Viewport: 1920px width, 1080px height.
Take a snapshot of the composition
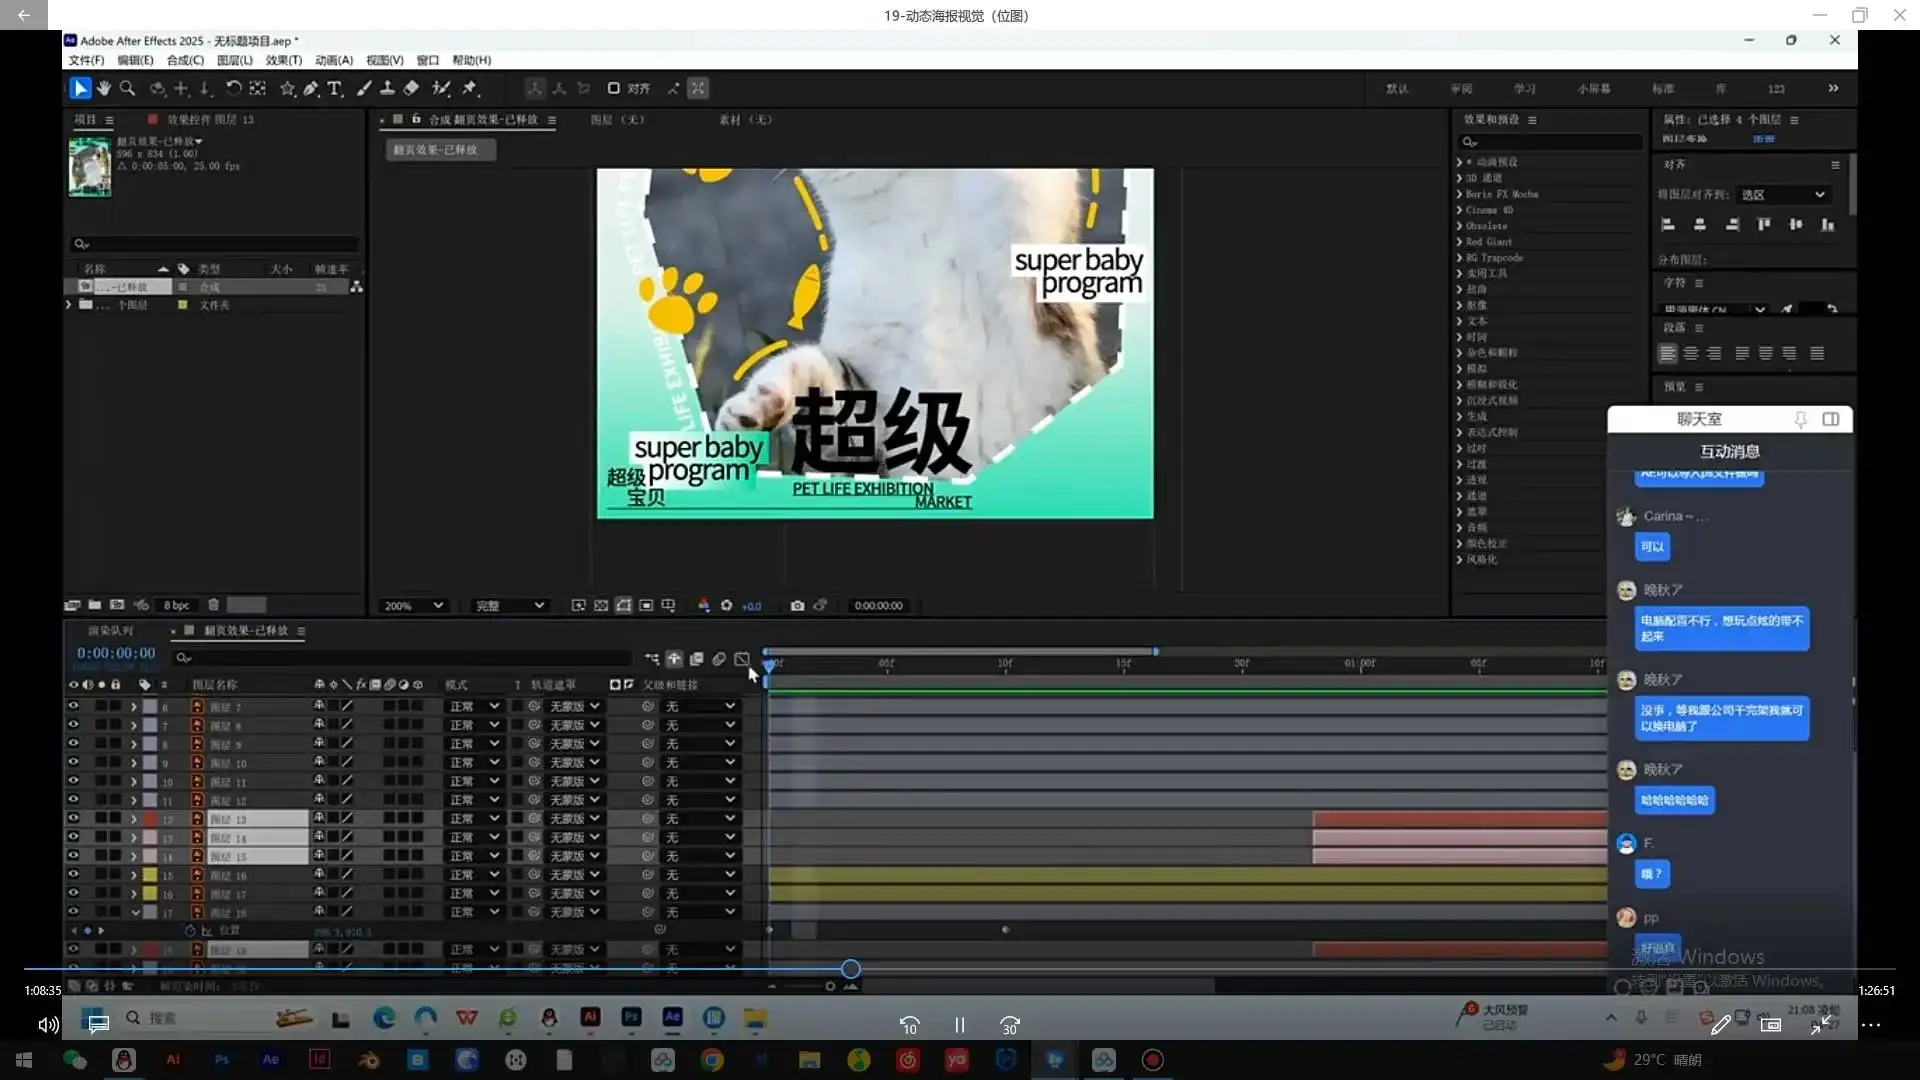[x=798, y=605]
